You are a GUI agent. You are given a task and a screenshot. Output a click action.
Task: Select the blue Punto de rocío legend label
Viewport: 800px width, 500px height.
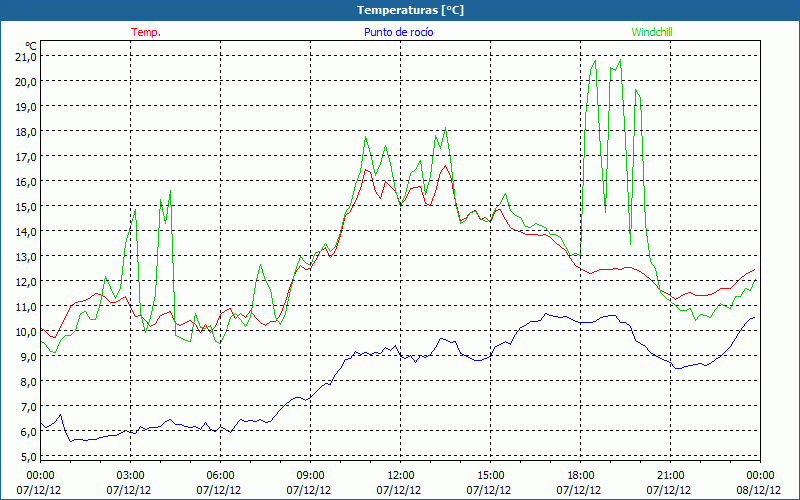pyautogui.click(x=398, y=32)
